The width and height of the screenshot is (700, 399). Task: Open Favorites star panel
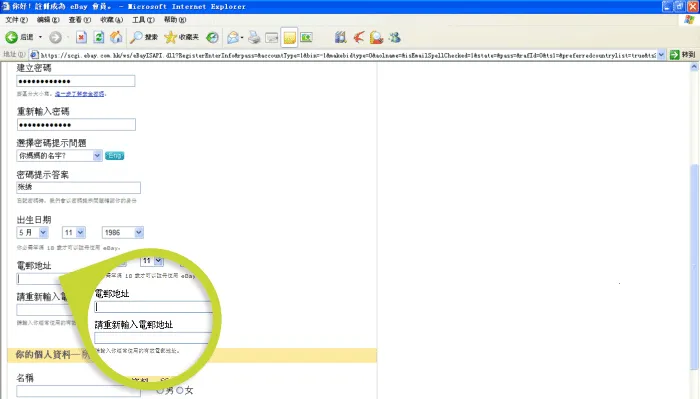[181, 37]
